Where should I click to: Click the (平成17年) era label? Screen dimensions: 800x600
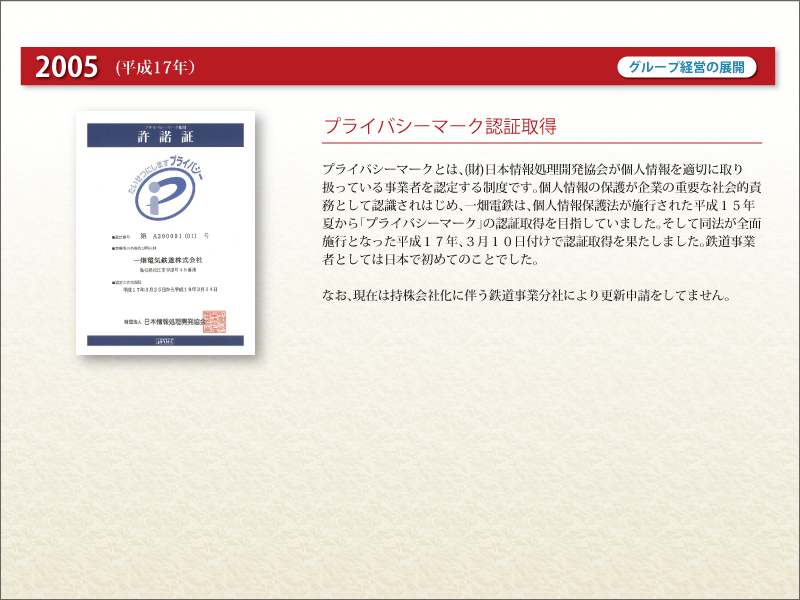pos(154,67)
